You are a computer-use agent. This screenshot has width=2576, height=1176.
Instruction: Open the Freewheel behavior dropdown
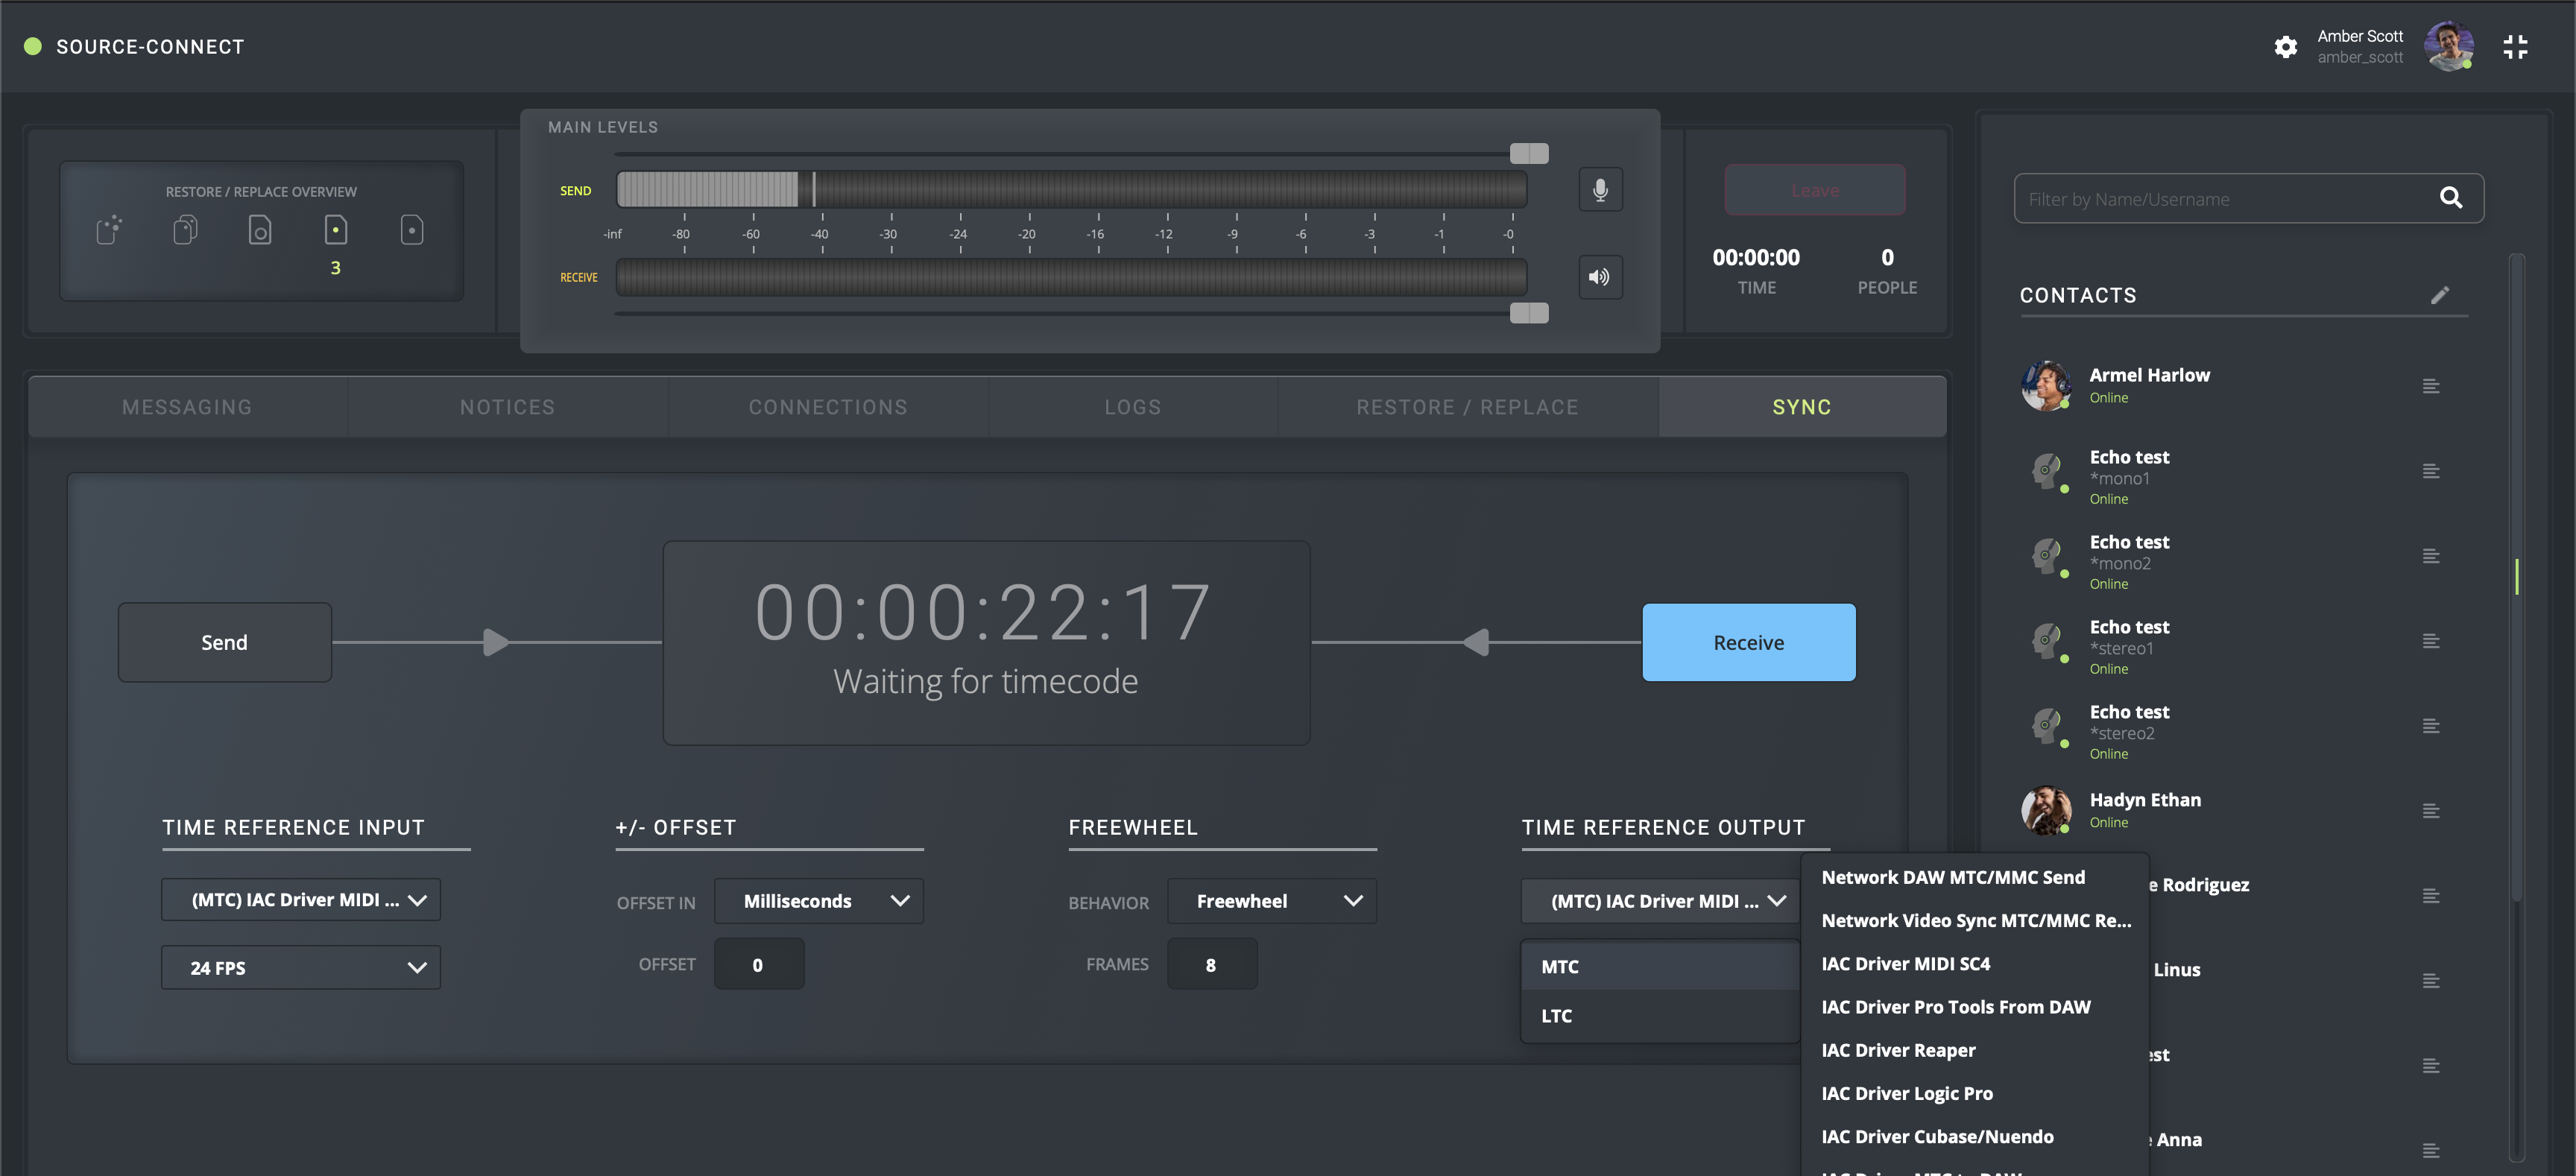coord(1272,901)
